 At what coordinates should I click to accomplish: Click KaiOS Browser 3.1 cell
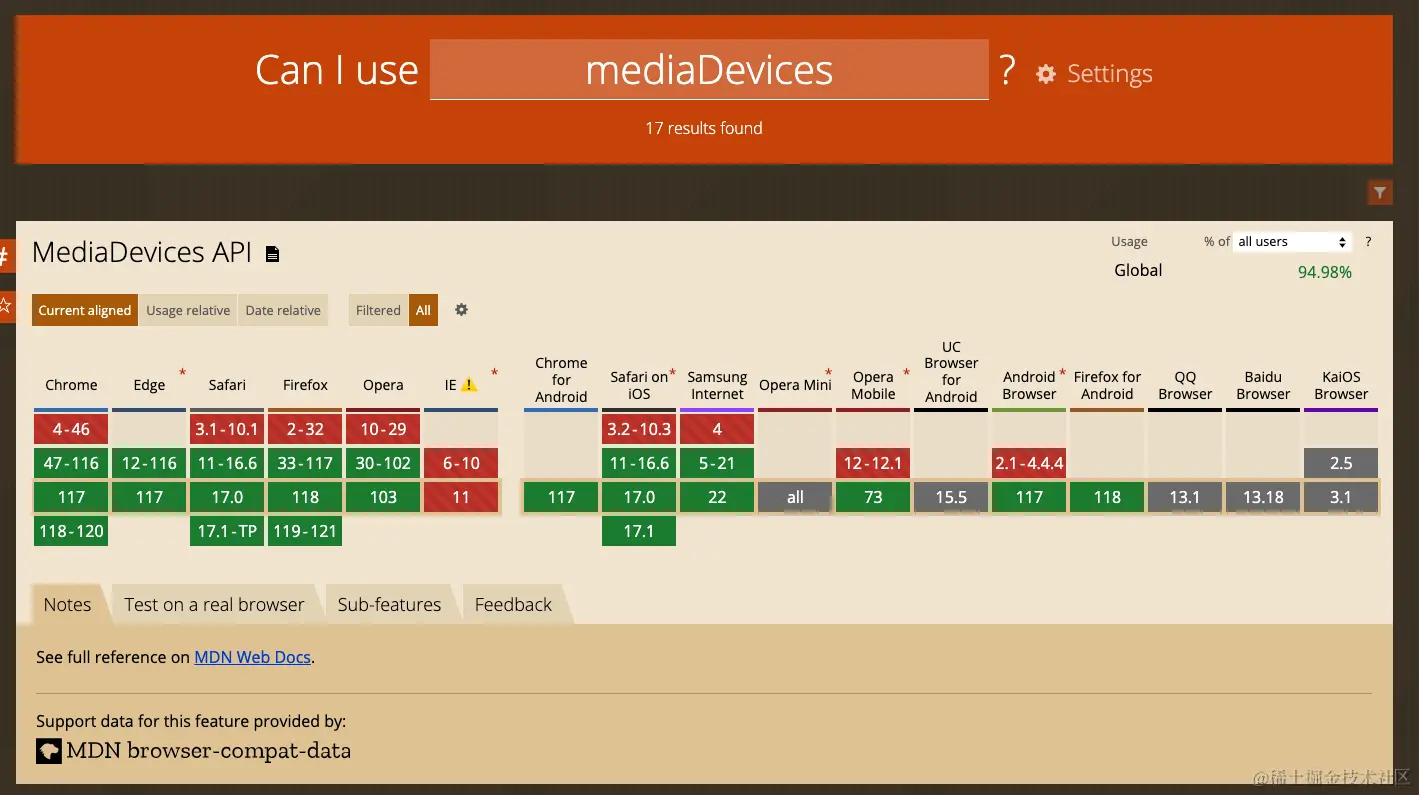pos(1341,497)
